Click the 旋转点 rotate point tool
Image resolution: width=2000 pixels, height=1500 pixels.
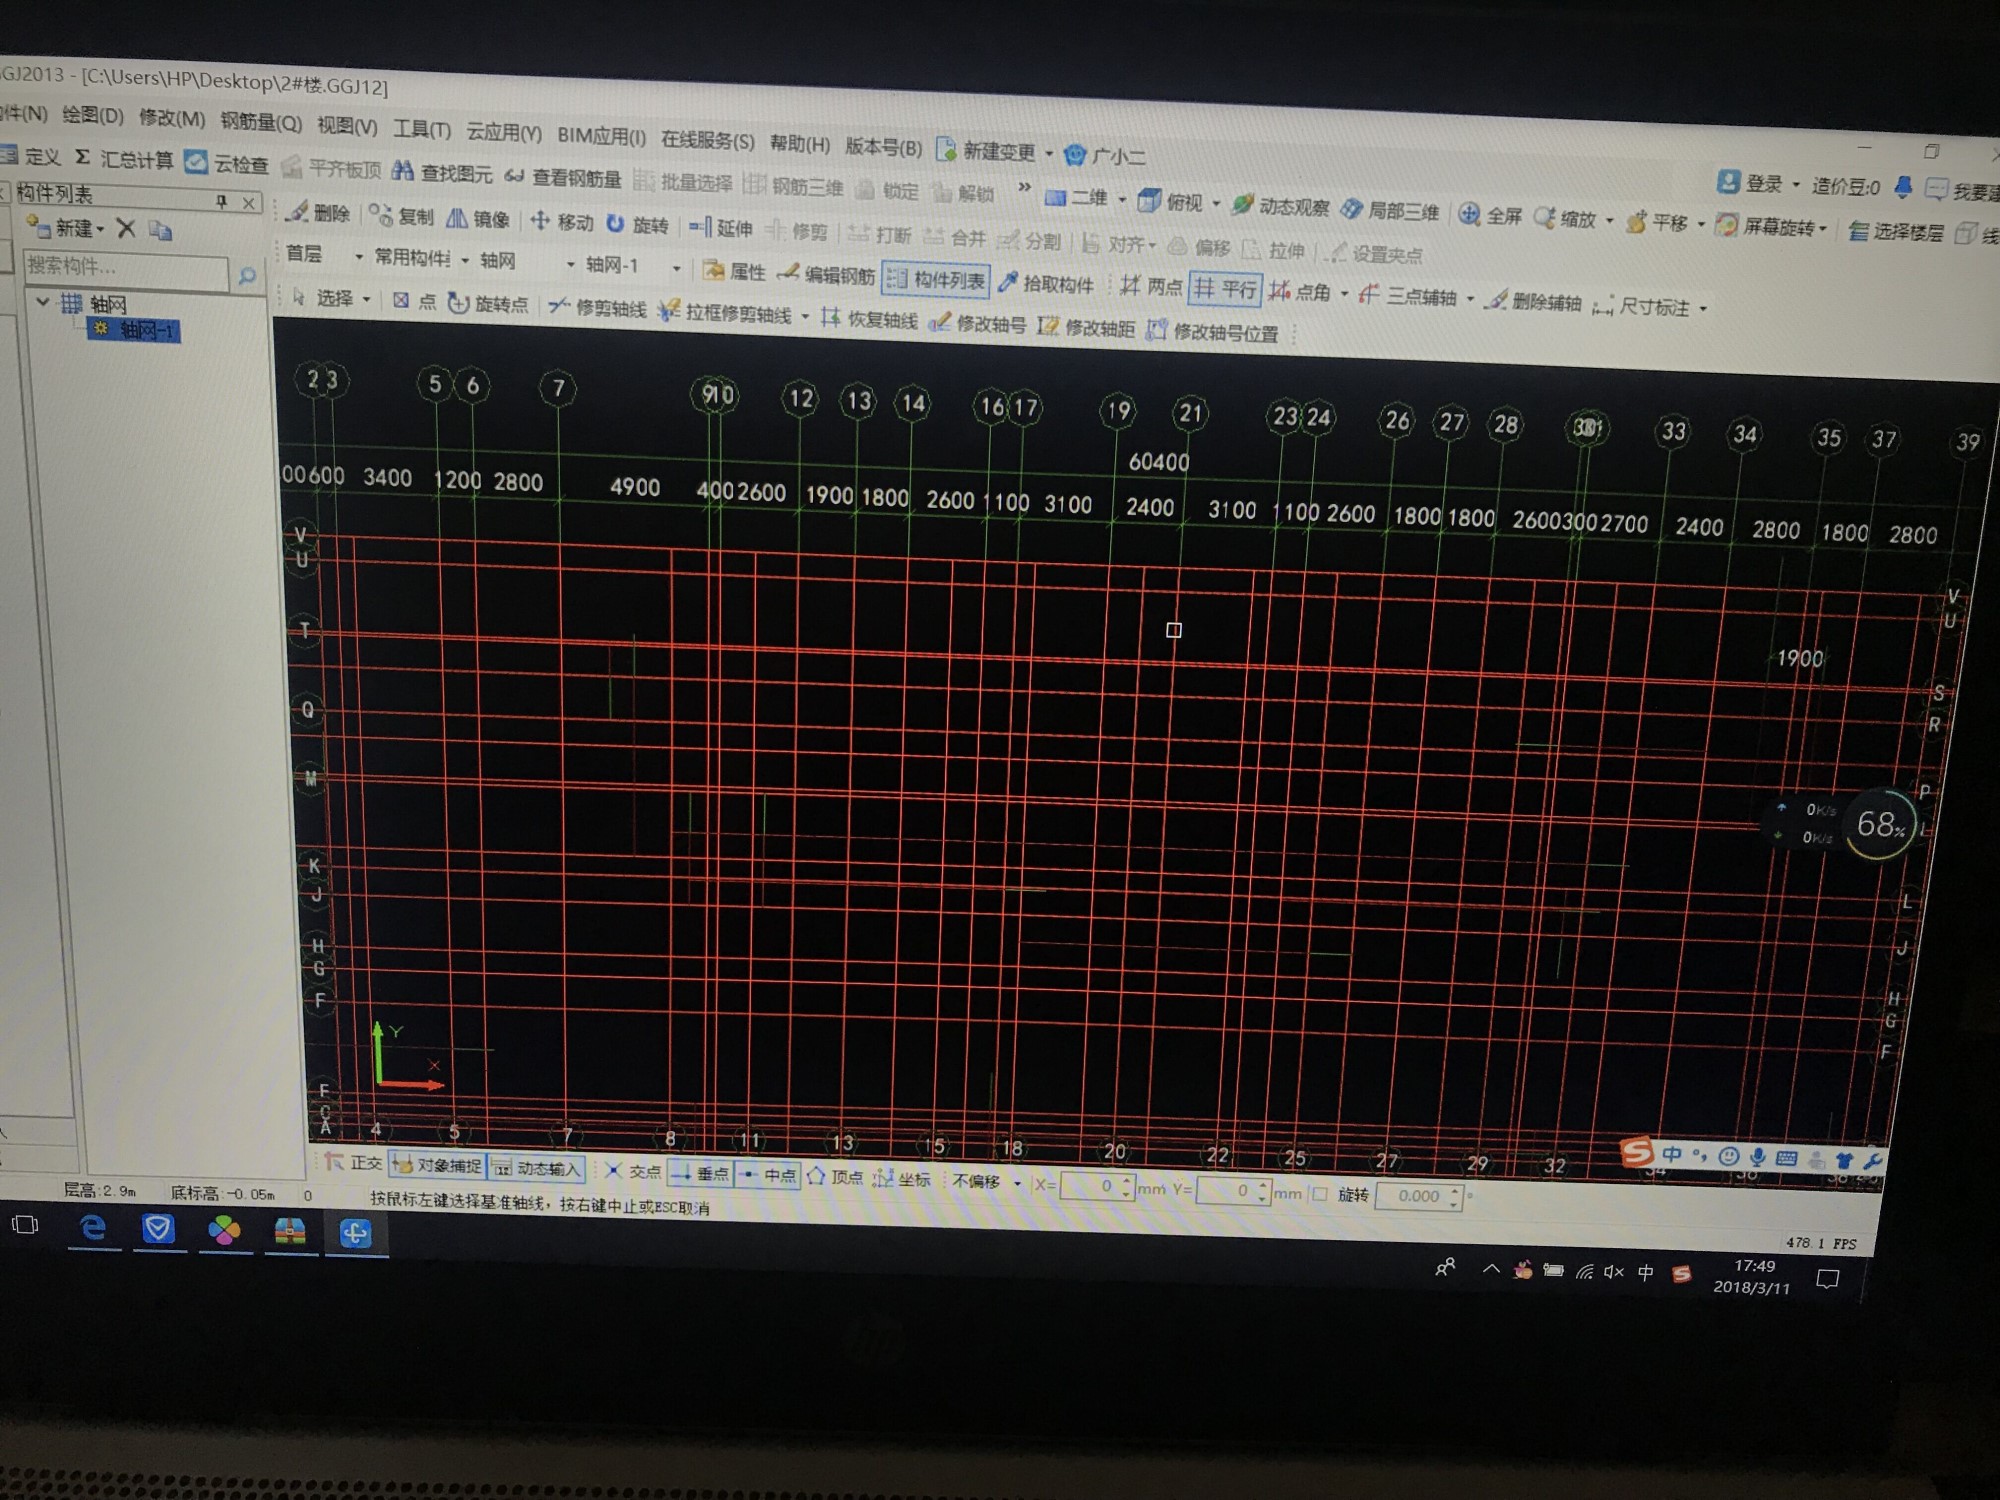point(487,303)
